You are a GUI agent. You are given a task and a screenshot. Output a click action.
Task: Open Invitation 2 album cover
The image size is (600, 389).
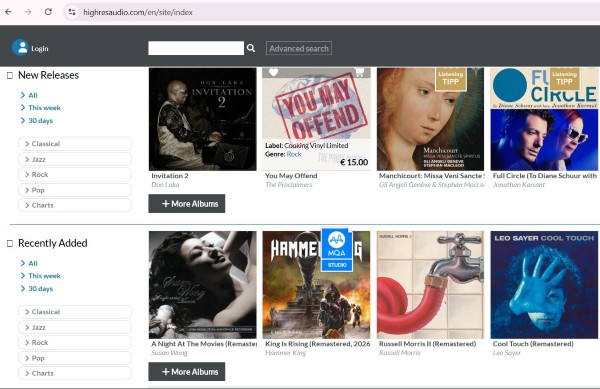(x=203, y=119)
